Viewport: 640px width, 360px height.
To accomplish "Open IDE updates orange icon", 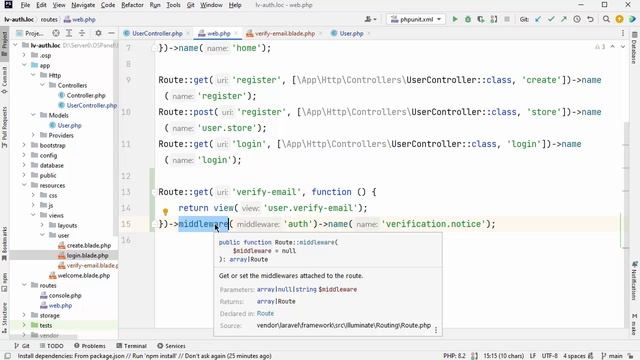I will coord(619,19).
